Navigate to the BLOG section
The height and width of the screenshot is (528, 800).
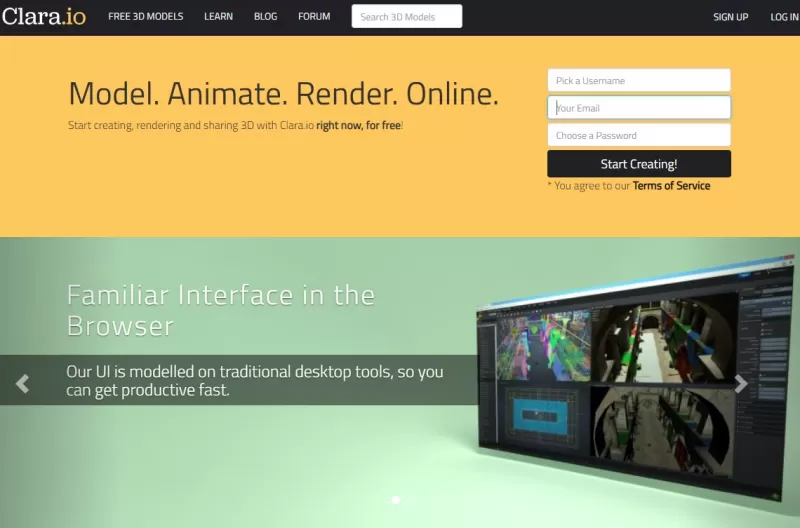tap(266, 17)
